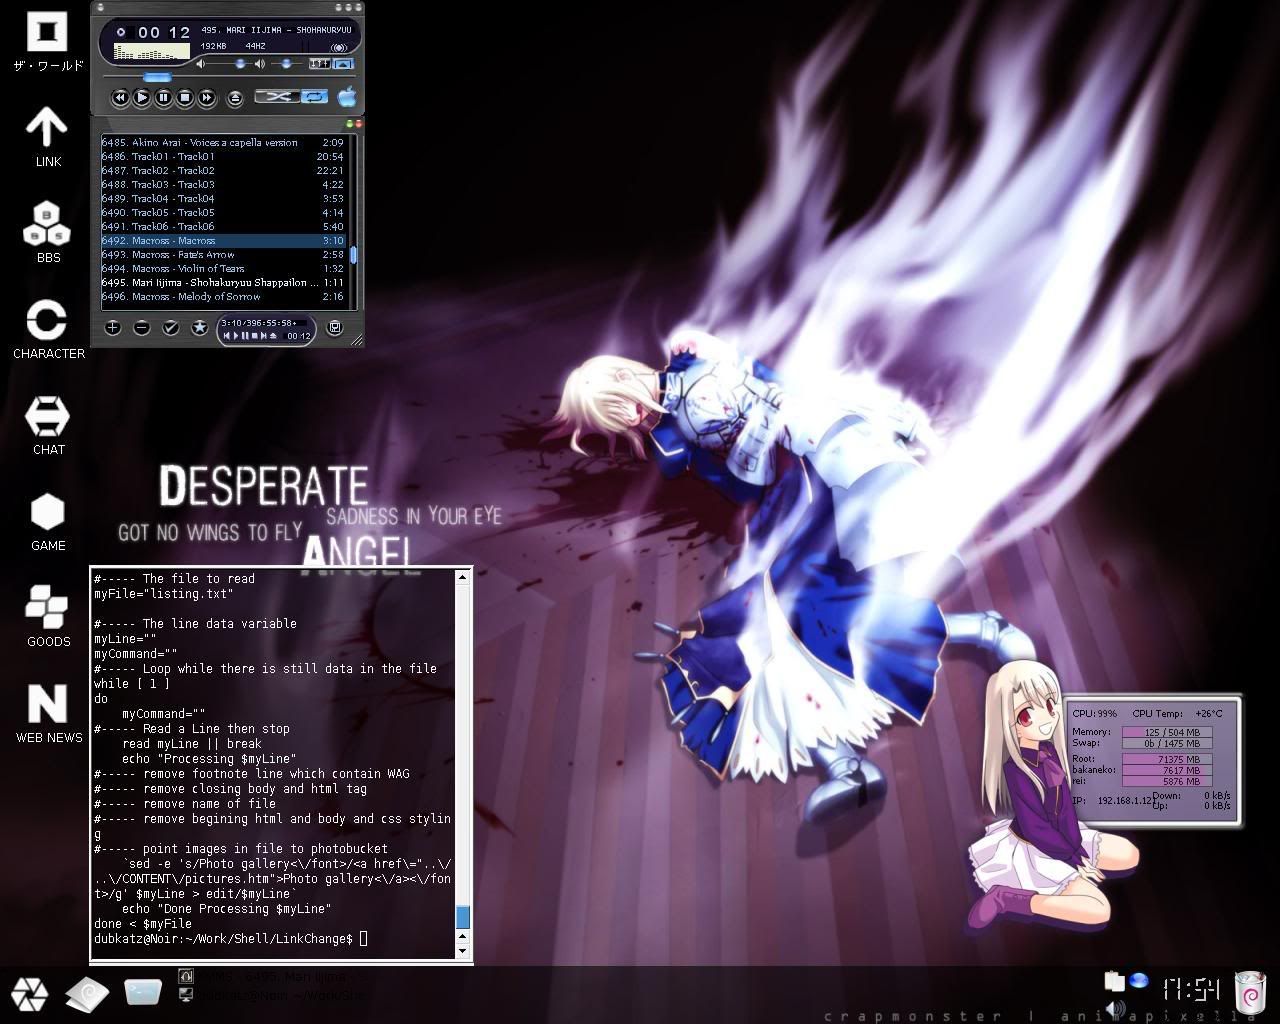Click mini next-track button in playlist footer
1280x1024 pixels.
pyautogui.click(x=262, y=336)
